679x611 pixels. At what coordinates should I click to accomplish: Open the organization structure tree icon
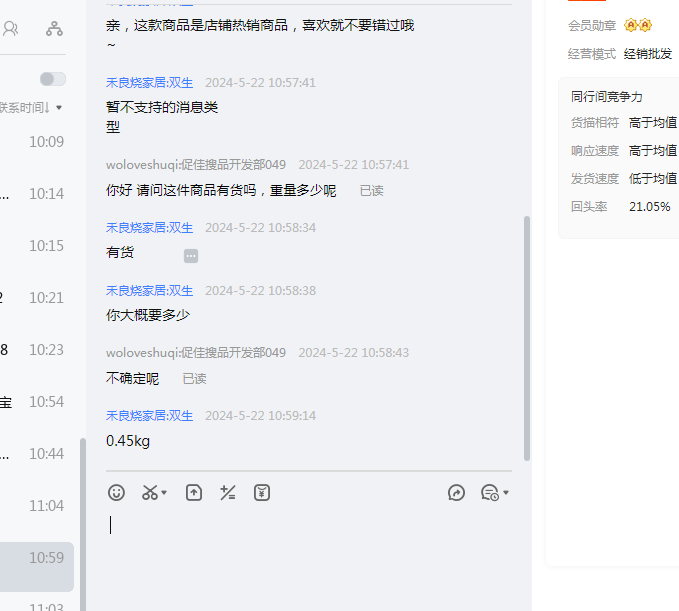pyautogui.click(x=54, y=29)
